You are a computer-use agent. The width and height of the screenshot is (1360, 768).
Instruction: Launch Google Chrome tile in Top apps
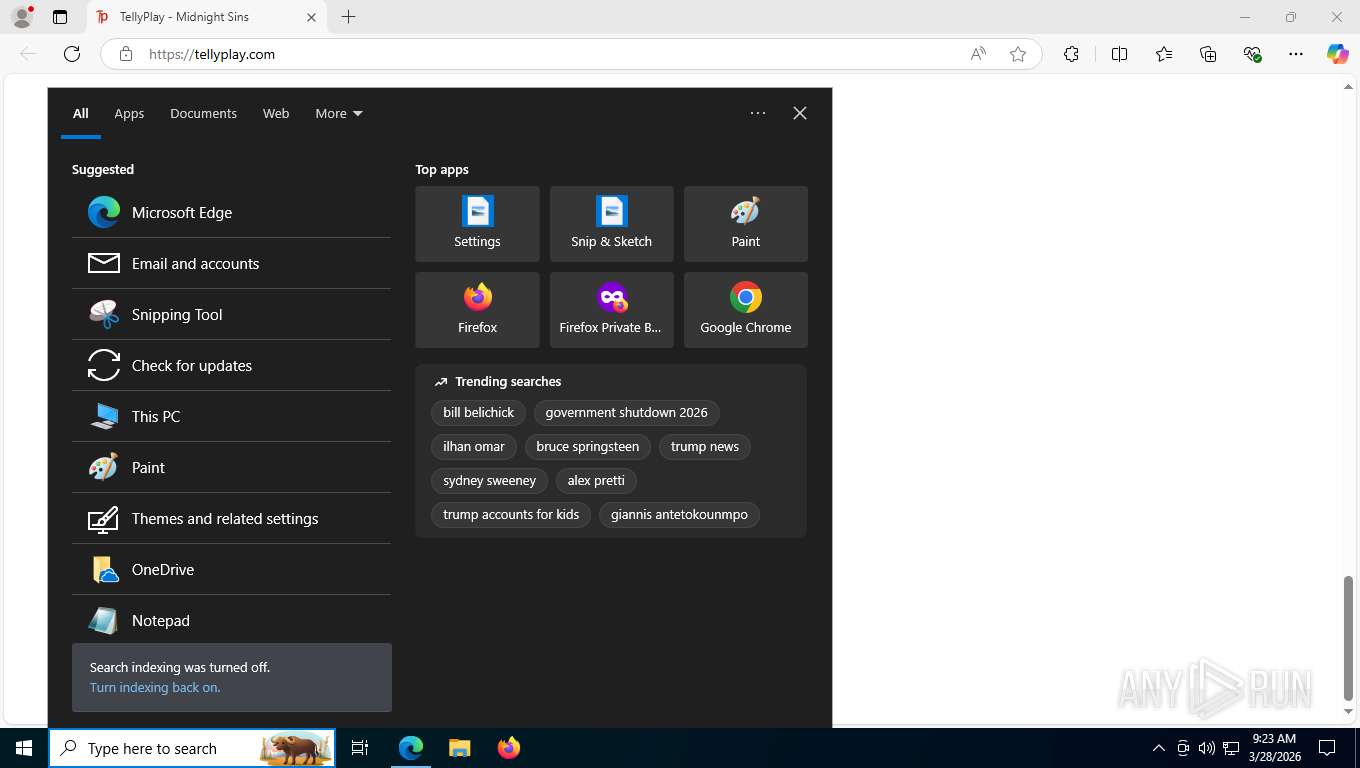745,310
